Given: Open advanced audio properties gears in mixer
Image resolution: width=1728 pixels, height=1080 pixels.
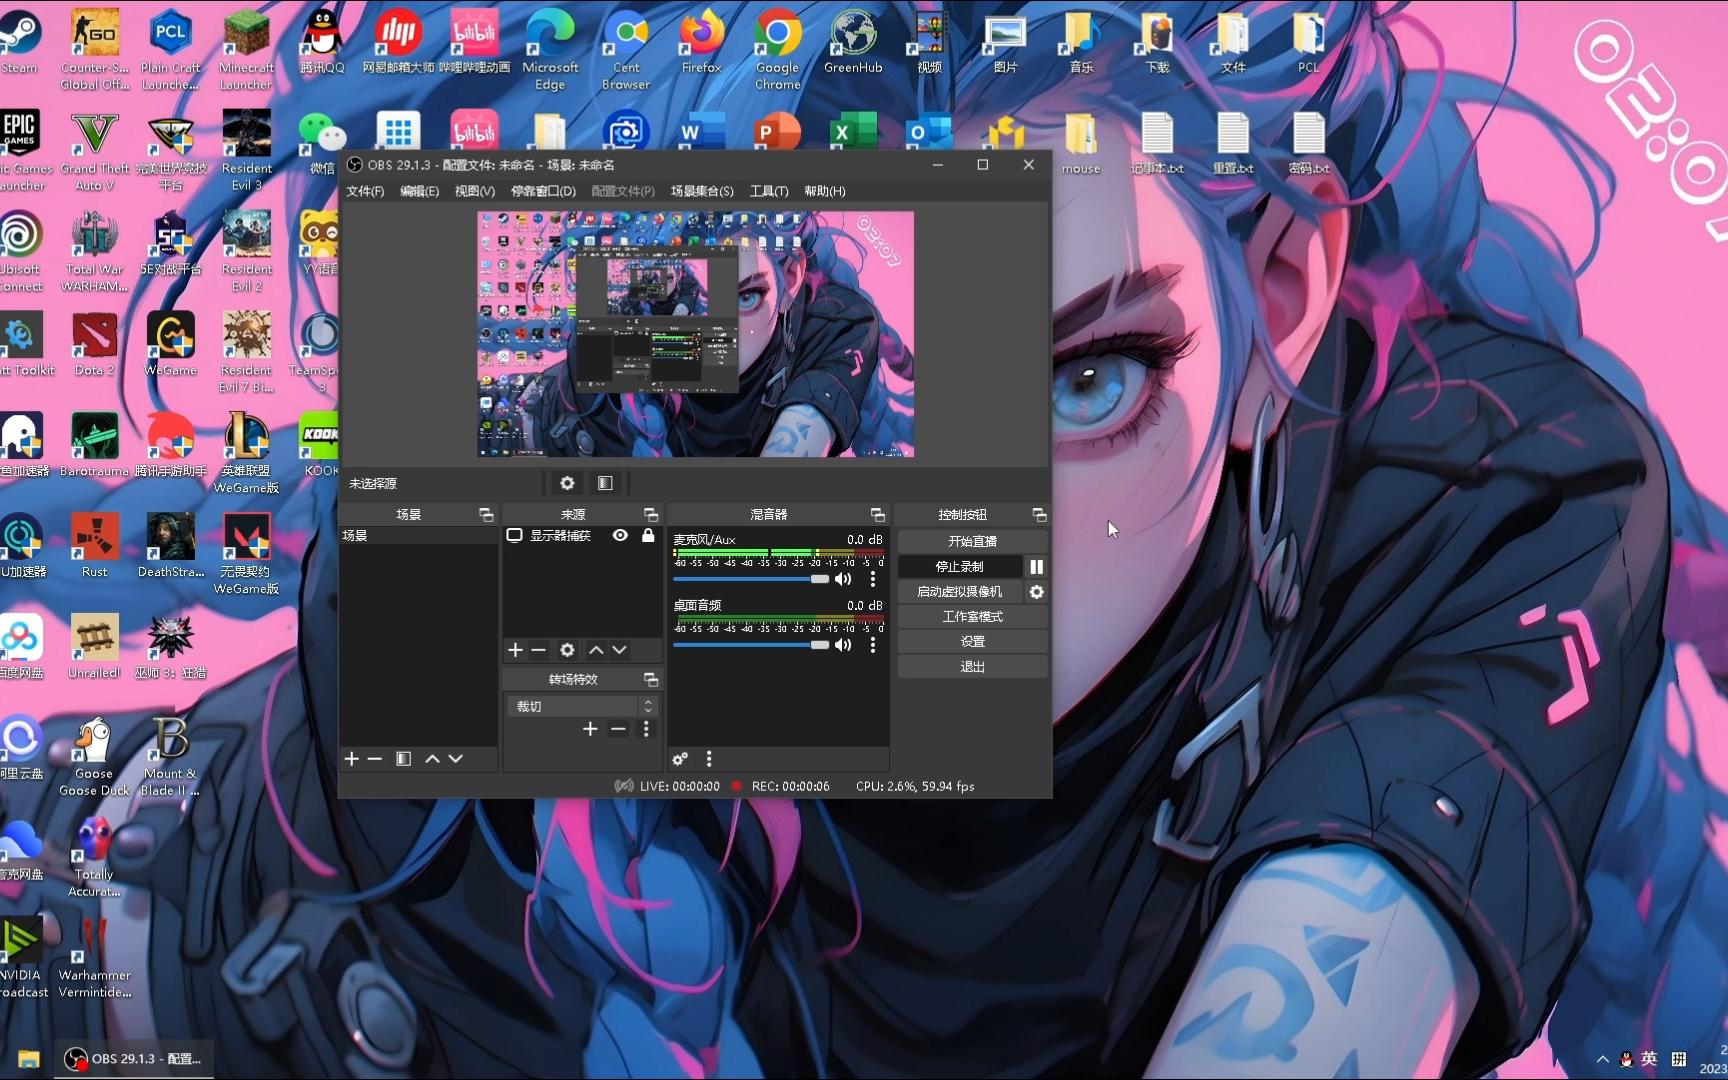Looking at the screenshot, I should coord(680,759).
